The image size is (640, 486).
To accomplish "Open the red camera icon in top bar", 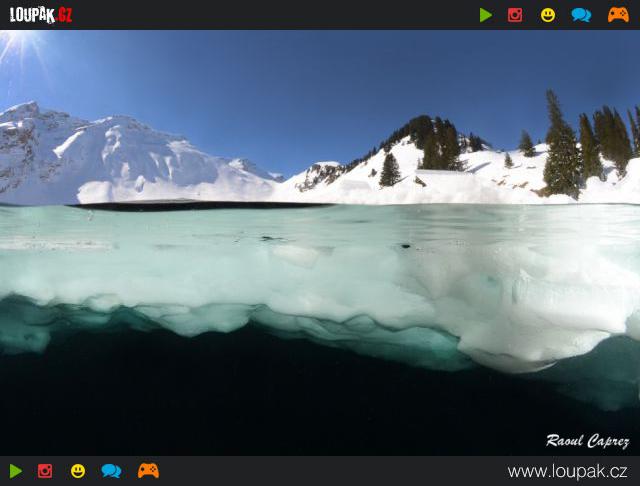I will [515, 15].
